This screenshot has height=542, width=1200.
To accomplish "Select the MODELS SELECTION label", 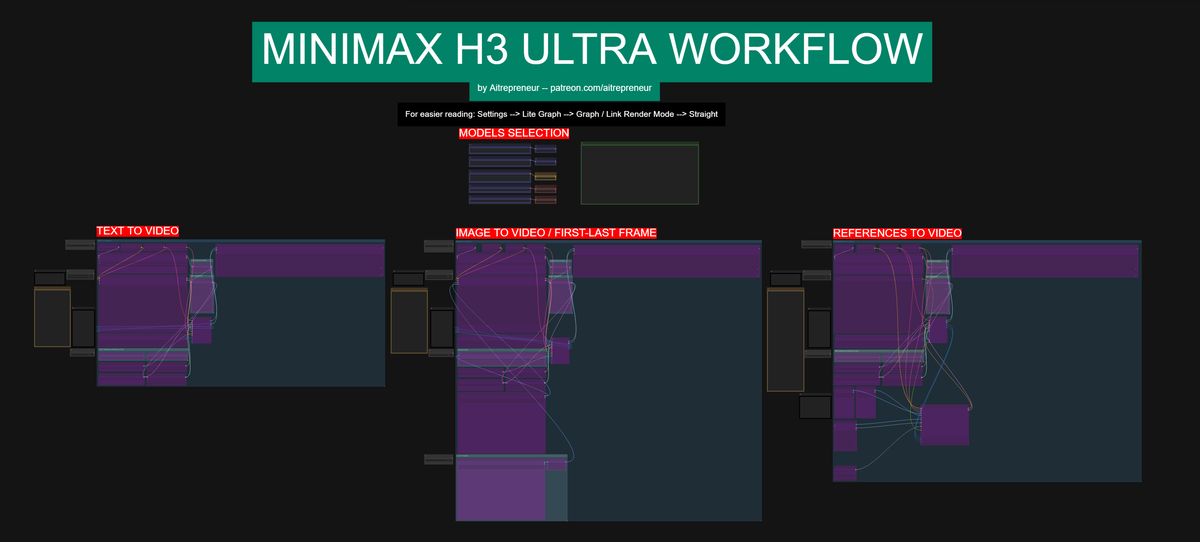I will (x=514, y=133).
